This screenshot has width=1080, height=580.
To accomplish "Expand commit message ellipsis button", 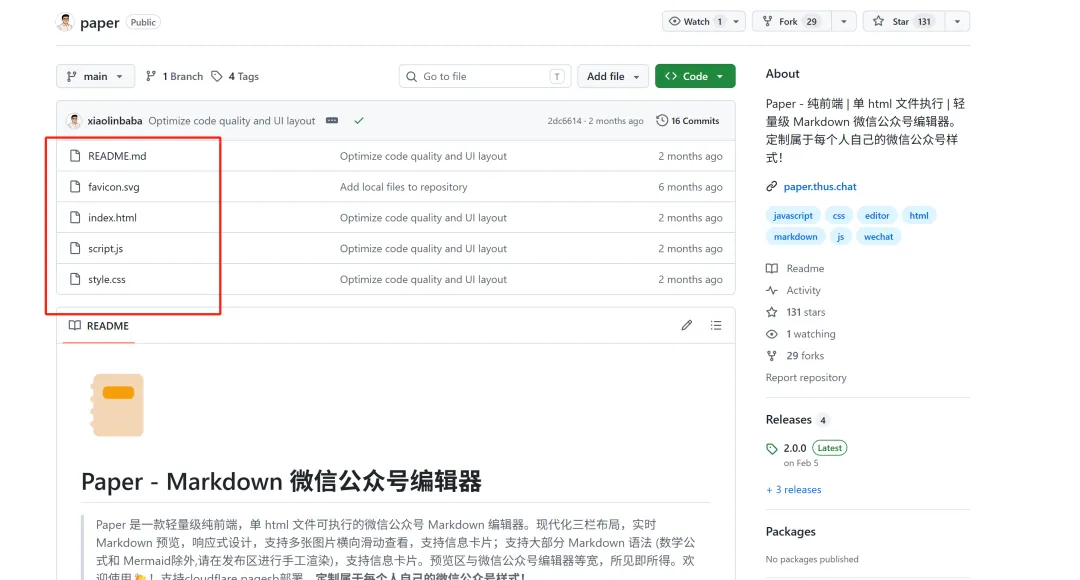I will pyautogui.click(x=332, y=121).
